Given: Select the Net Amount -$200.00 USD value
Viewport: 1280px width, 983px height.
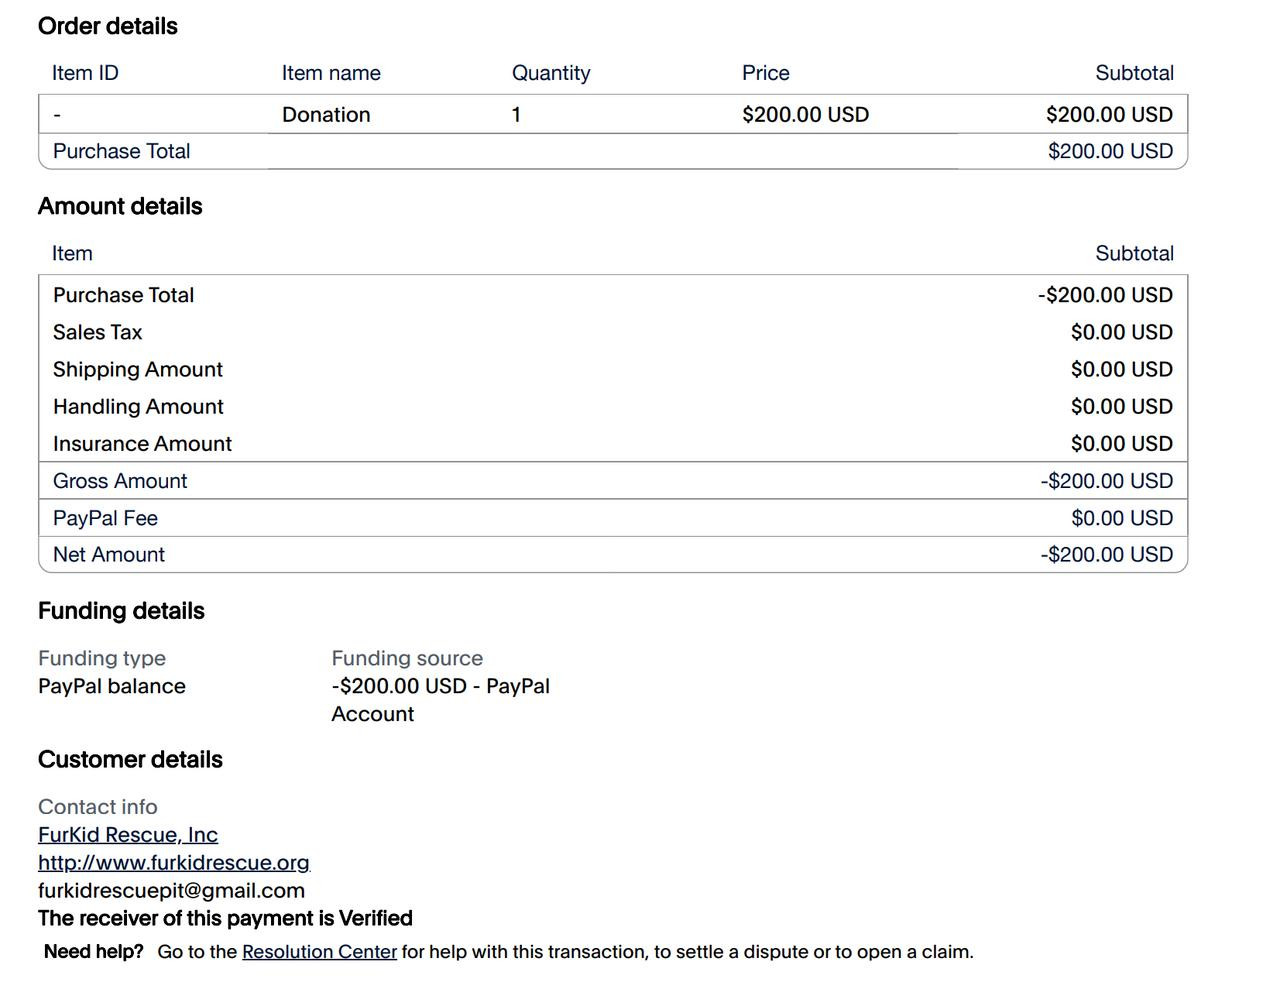Looking at the screenshot, I should [1106, 555].
